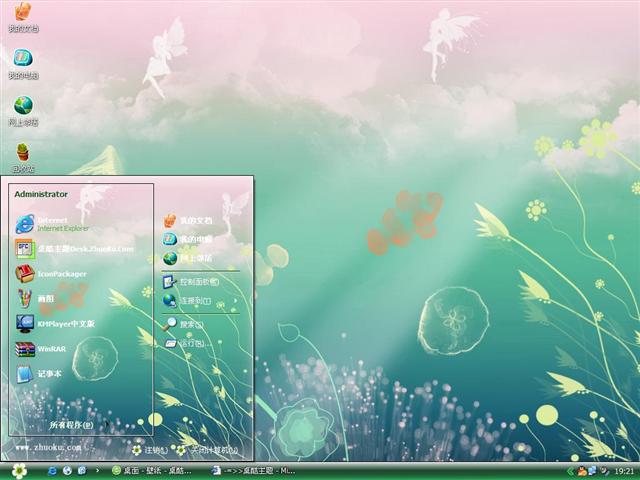640x480 pixels.
Task: Open 搜索 search from Start menu
Action: click(x=183, y=324)
